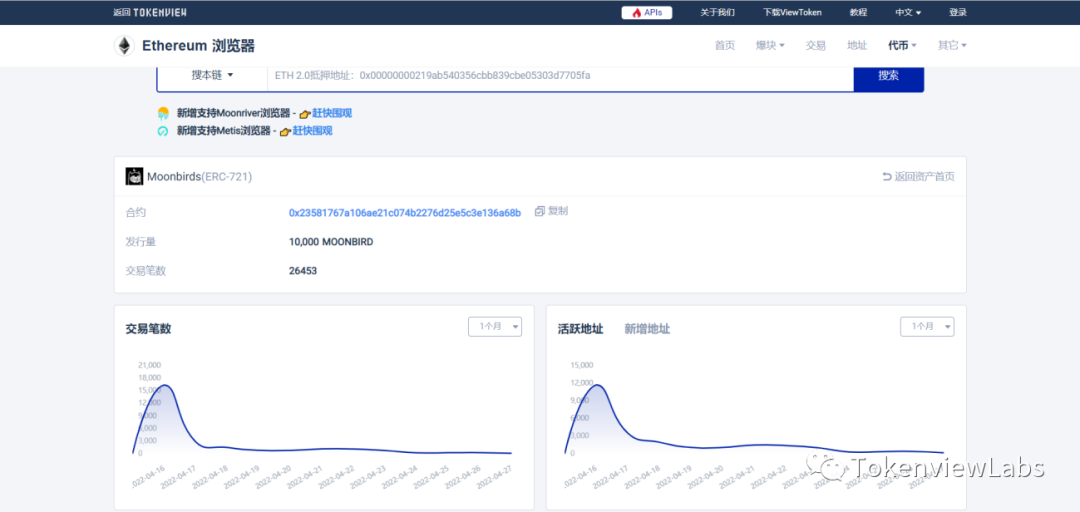Viewport: 1080px width, 512px height.
Task: Click the Ethereum logo icon
Action: tap(124, 45)
